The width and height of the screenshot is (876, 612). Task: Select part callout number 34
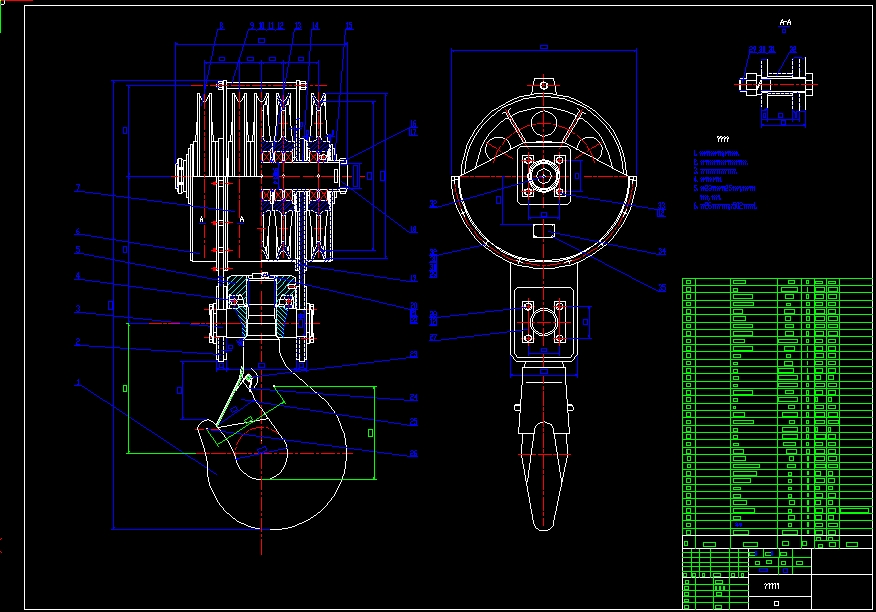(x=661, y=252)
